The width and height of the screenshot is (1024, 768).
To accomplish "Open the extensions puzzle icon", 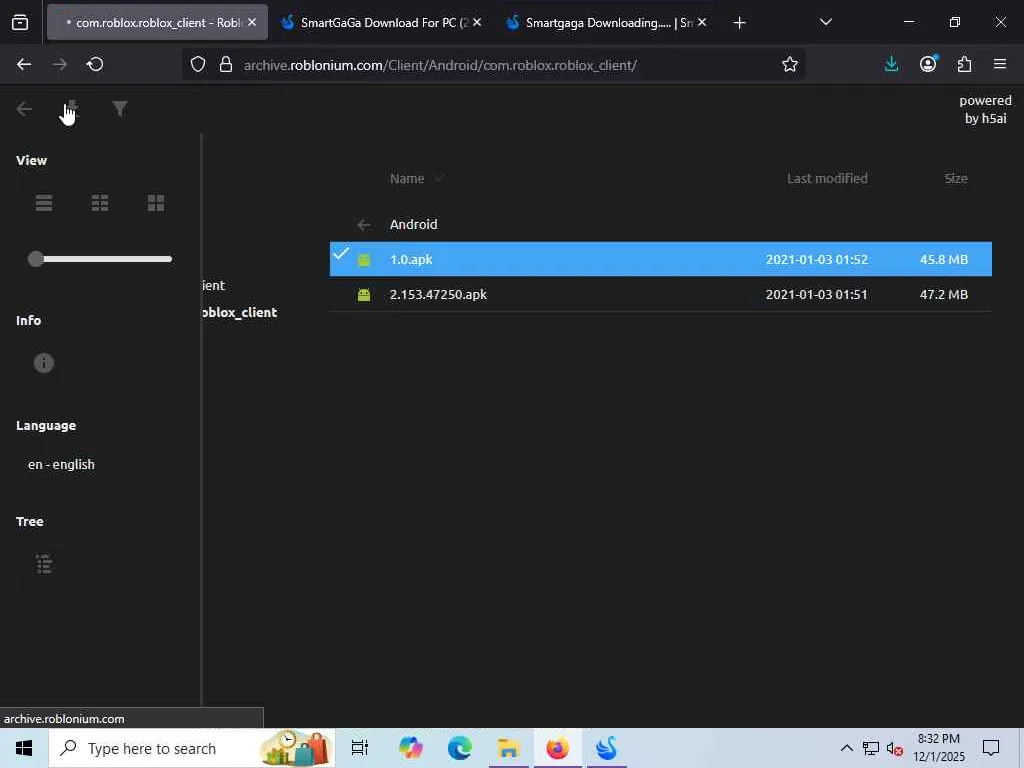I will click(965, 64).
